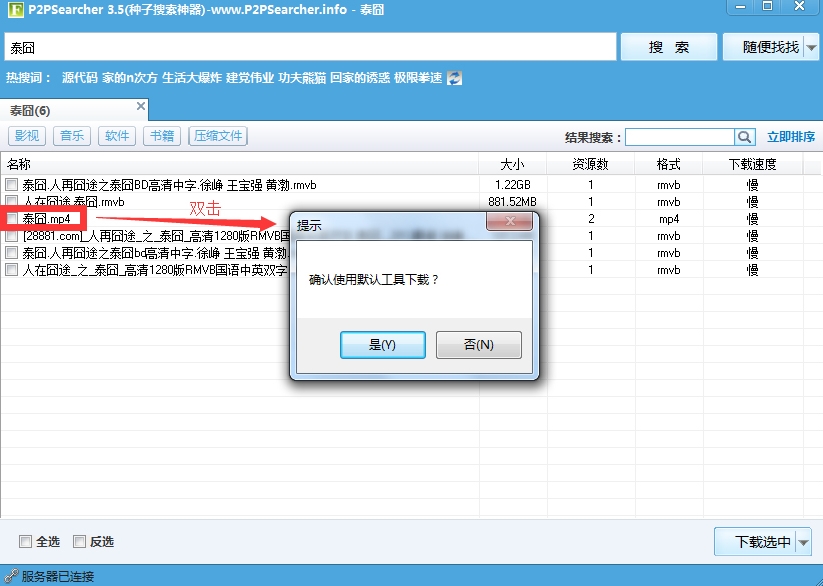Sort by the 格式 column header
Viewport: 823px width, 586px height.
668,164
